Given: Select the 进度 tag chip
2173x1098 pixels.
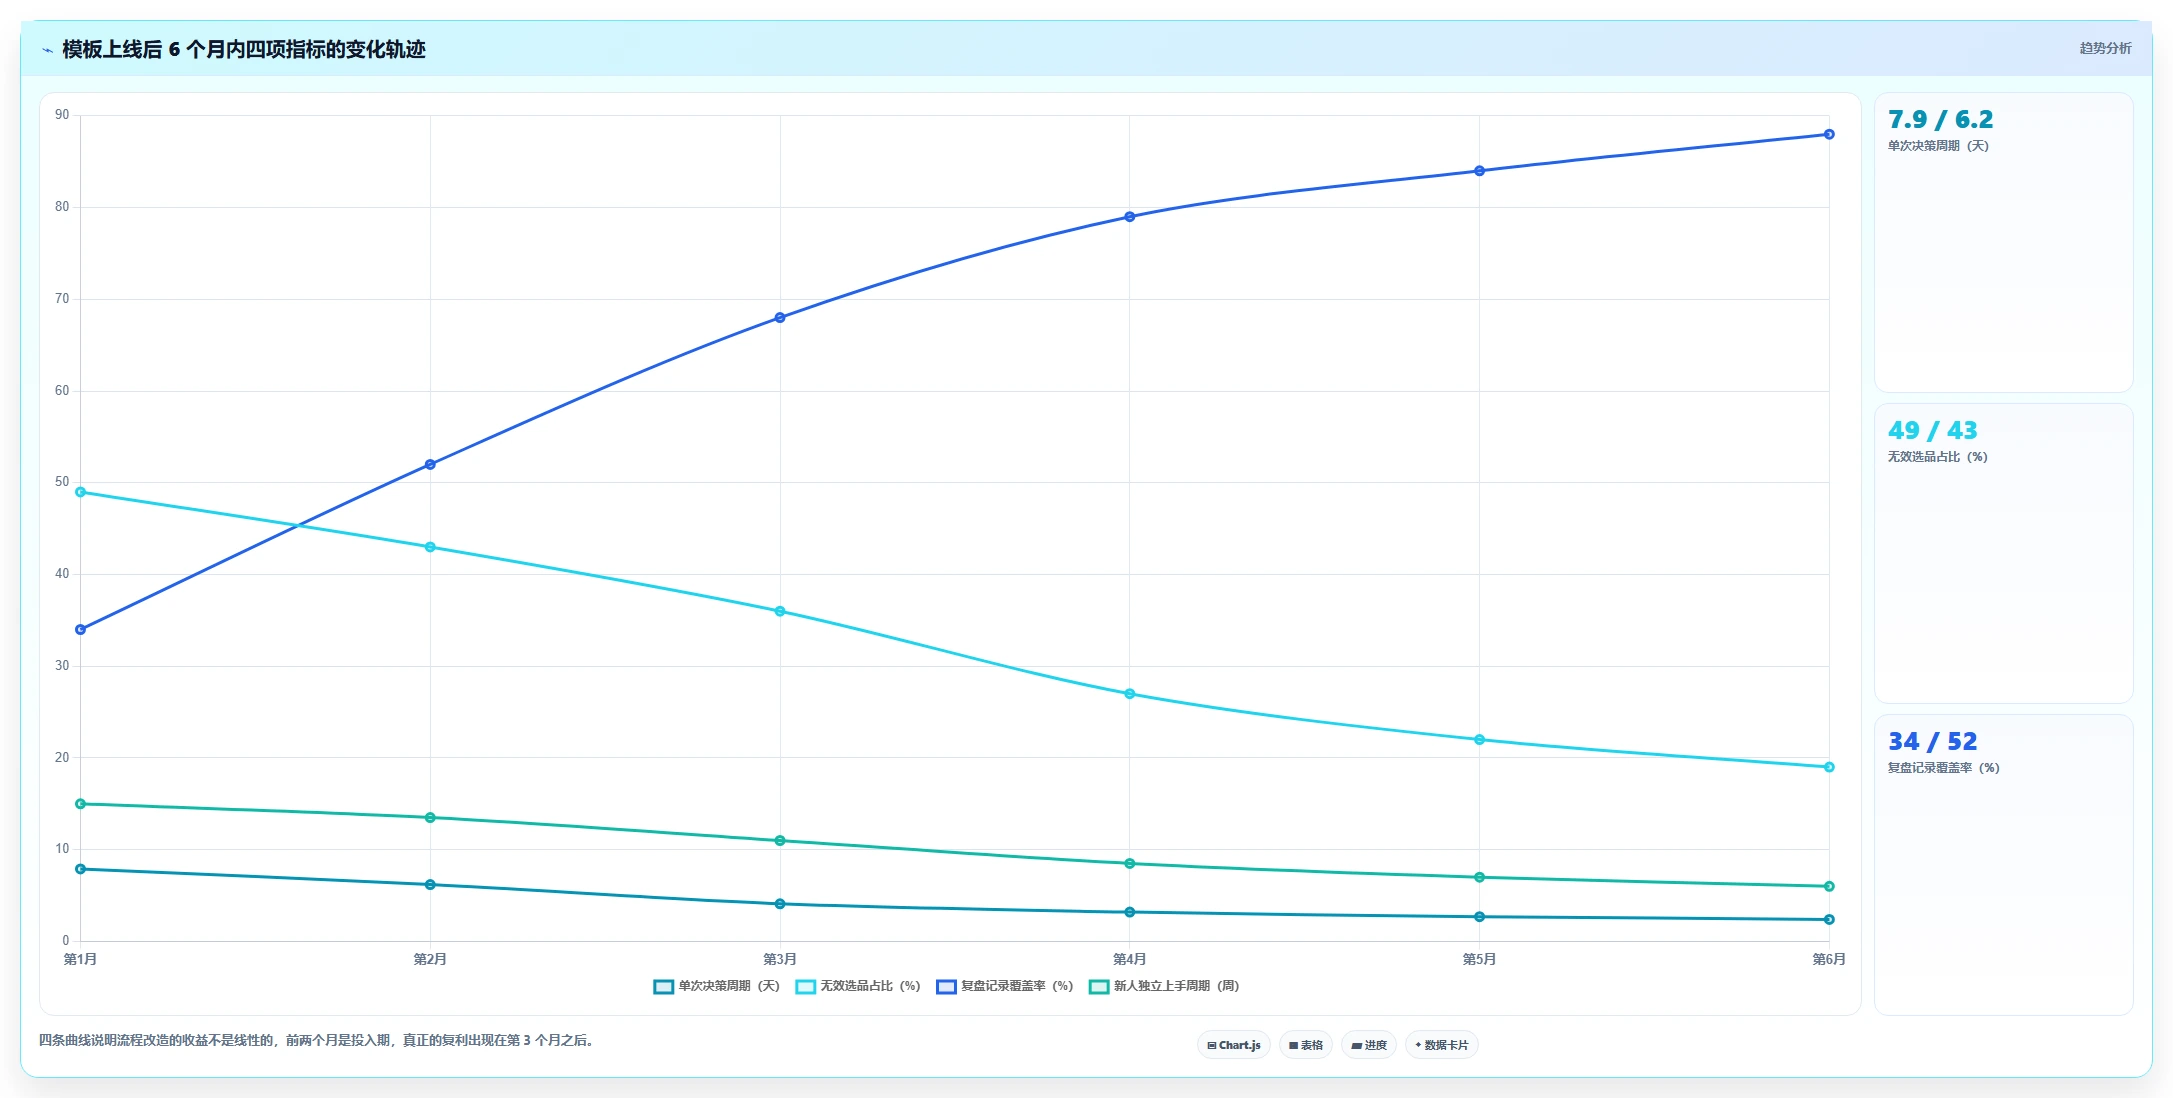Looking at the screenshot, I should click(x=1369, y=1045).
